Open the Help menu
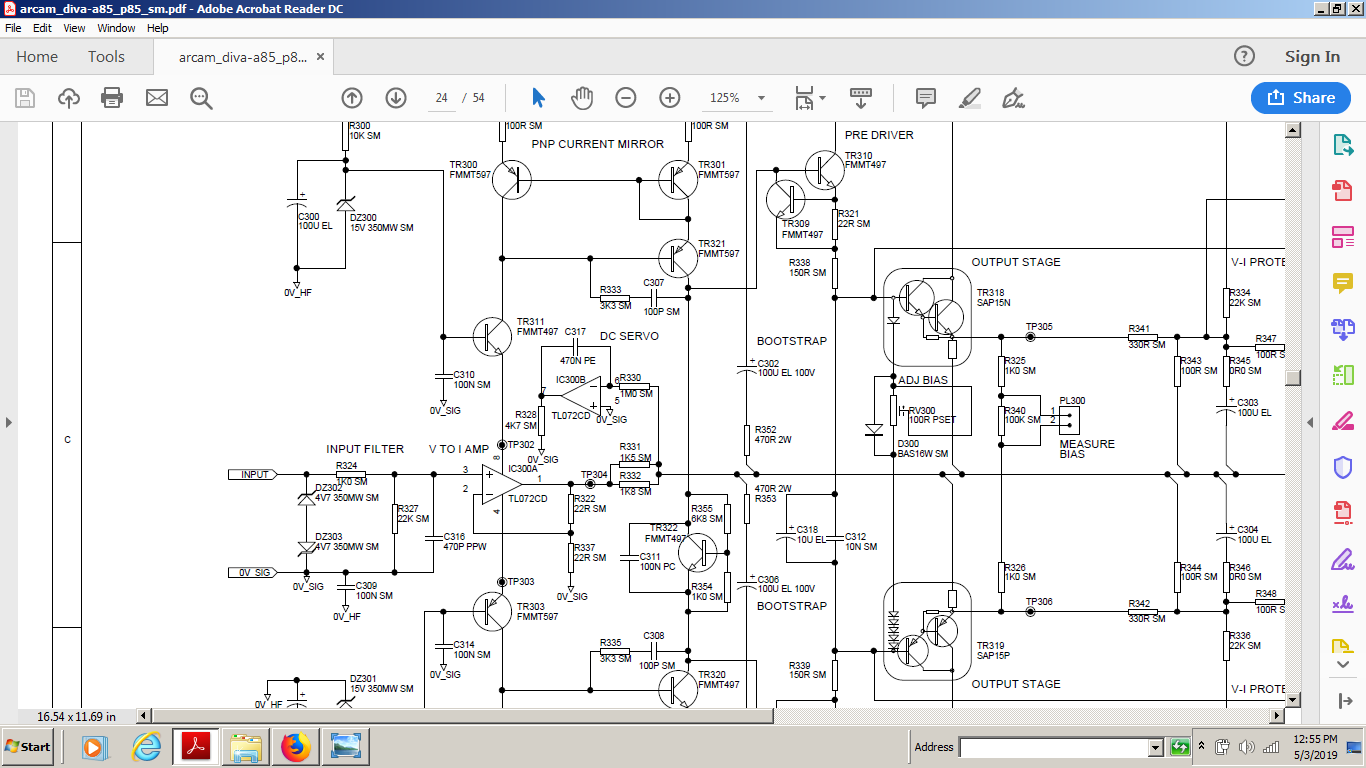Image resolution: width=1366 pixels, height=768 pixels. click(x=158, y=28)
